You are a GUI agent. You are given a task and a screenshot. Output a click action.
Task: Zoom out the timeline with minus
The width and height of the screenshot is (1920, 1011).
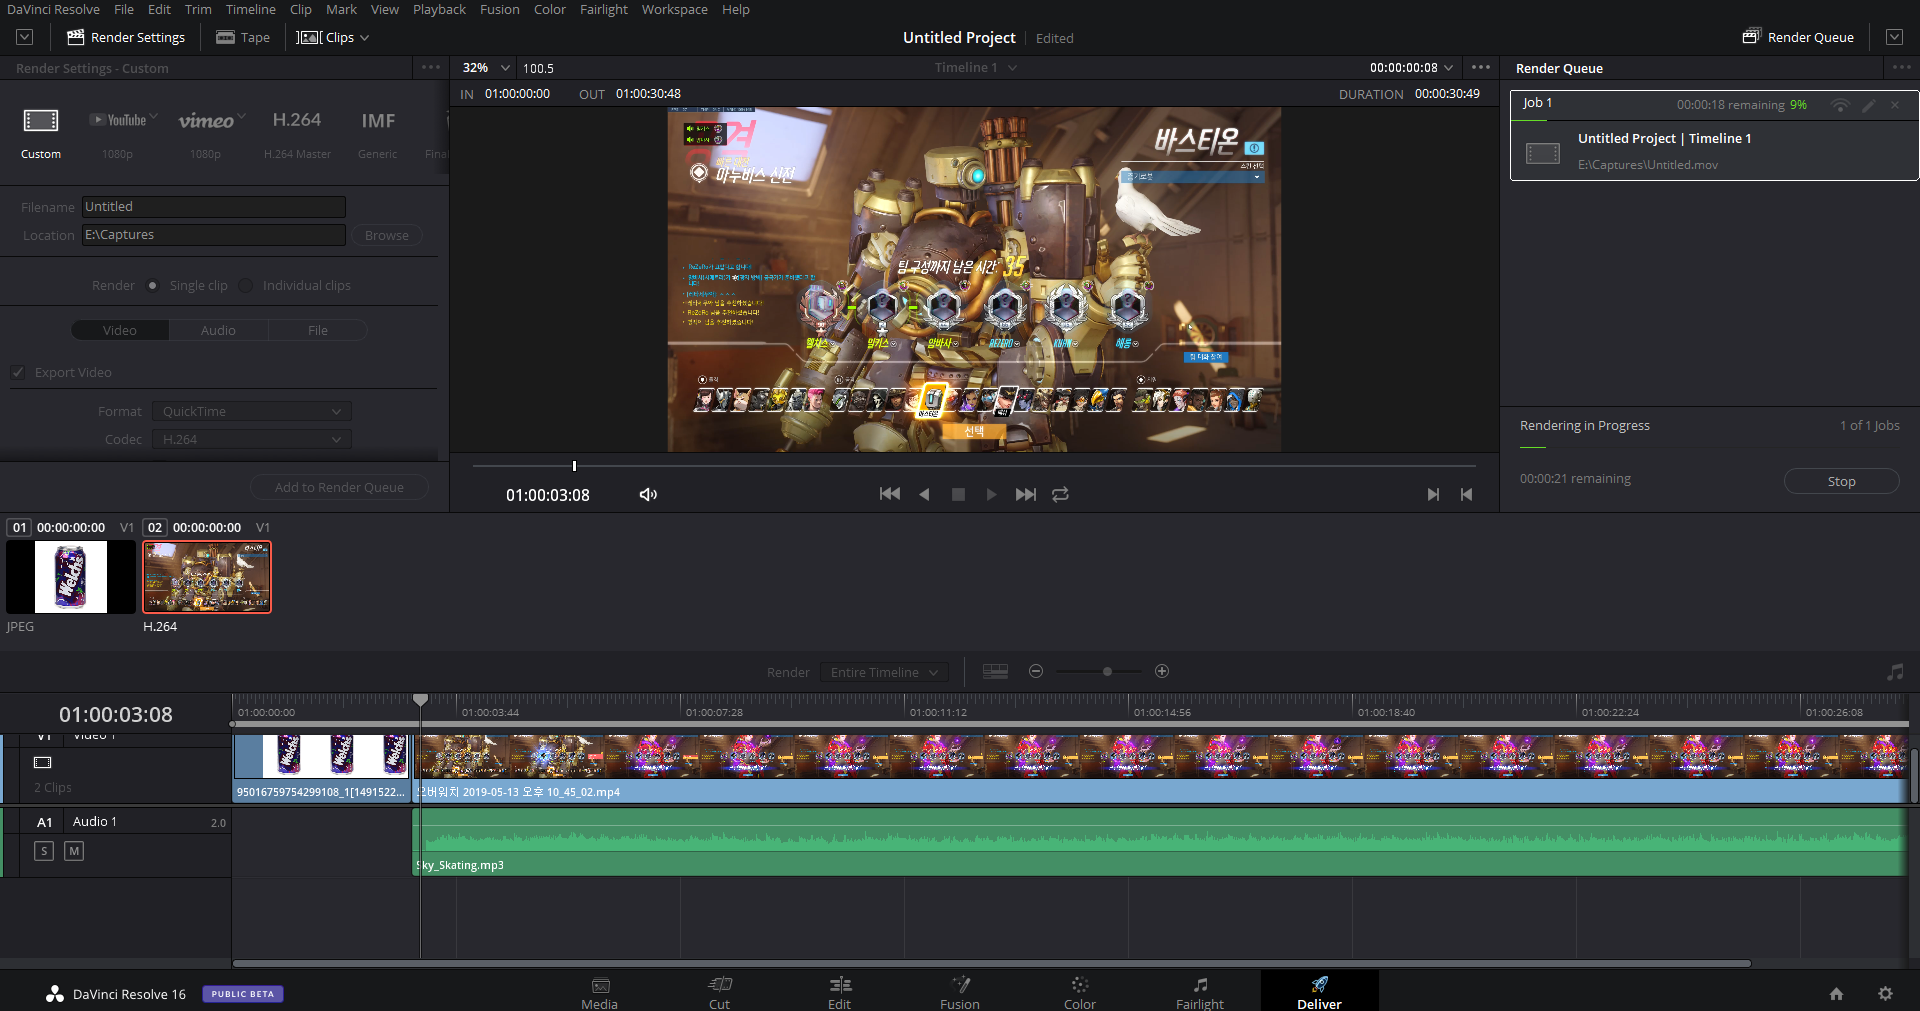click(x=1036, y=671)
